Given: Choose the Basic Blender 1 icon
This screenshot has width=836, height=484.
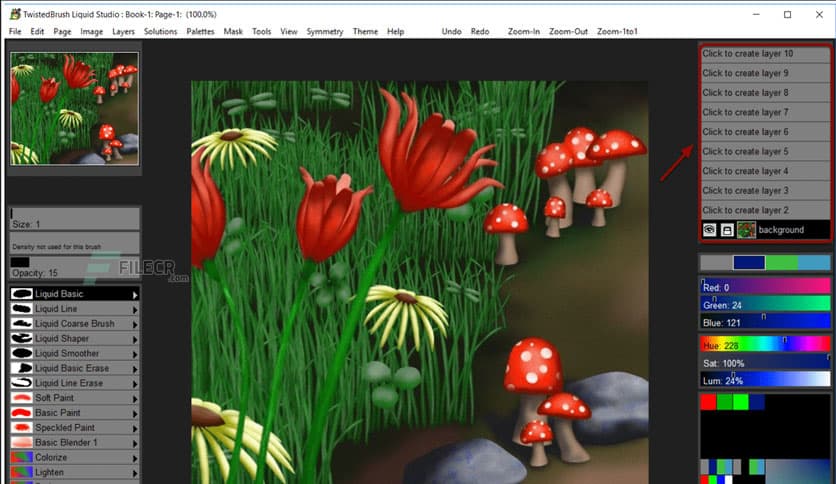Looking at the screenshot, I should [22, 442].
